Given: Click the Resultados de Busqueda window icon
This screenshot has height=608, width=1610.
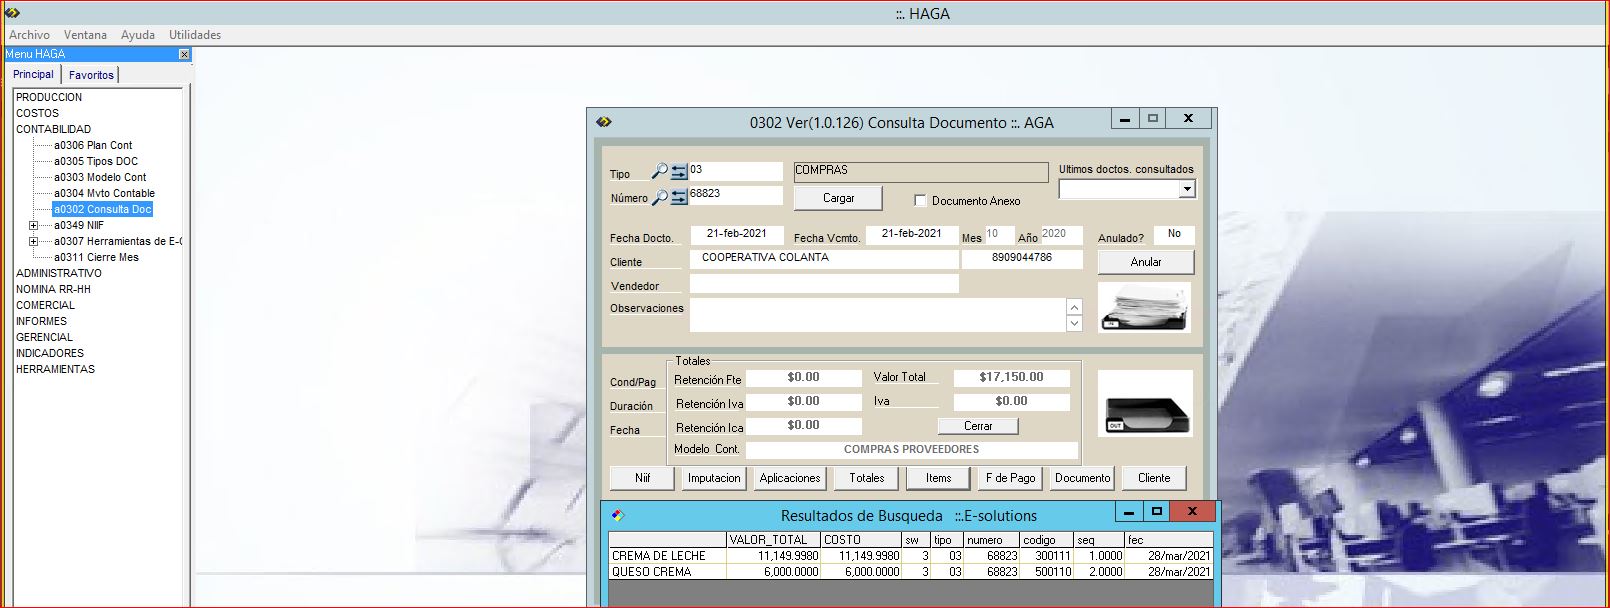Looking at the screenshot, I should coord(618,515).
